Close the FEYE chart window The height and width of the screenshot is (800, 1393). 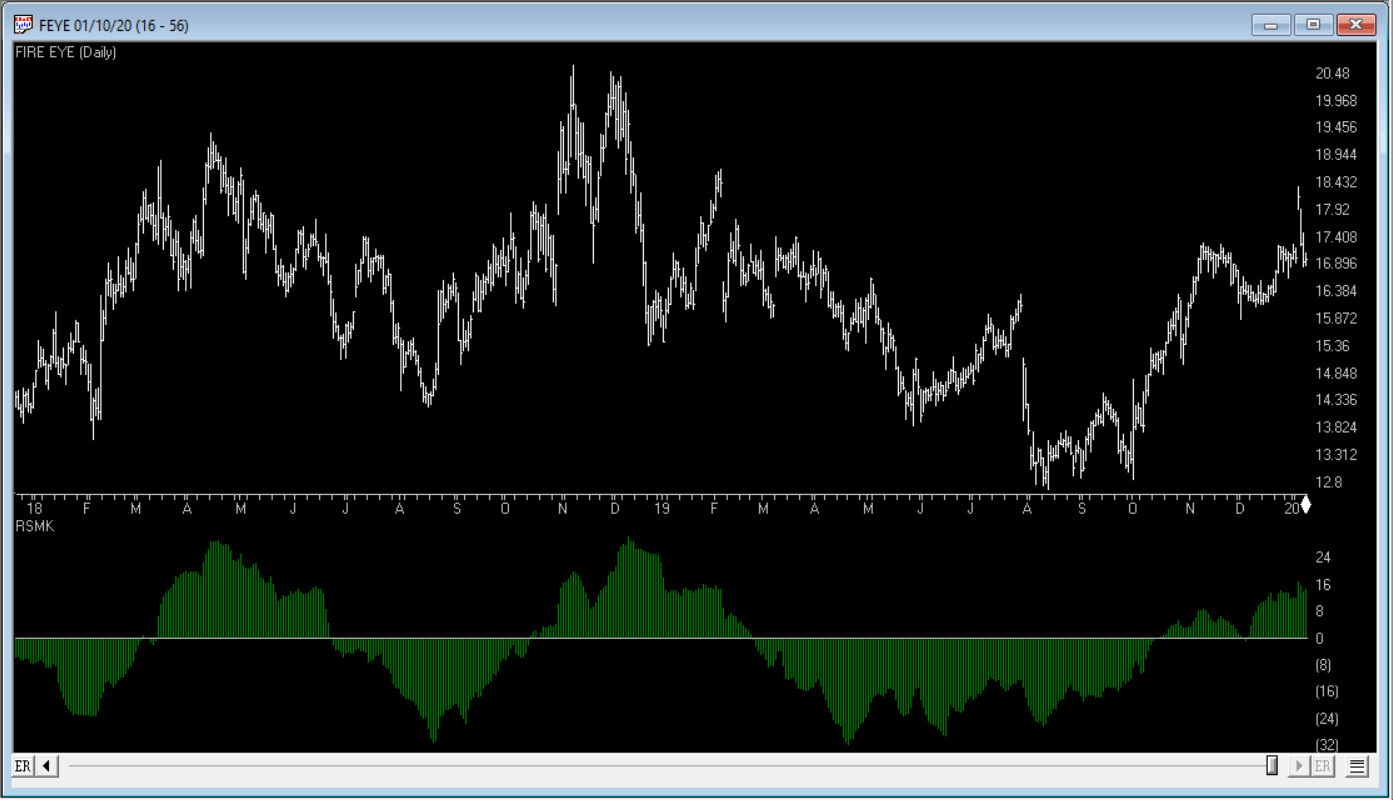(1357, 25)
